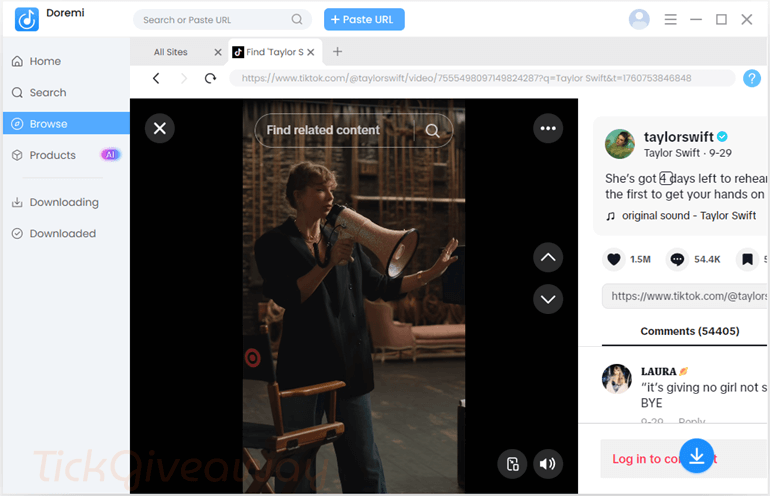
Task: Click the Downloaded checkmark icon
Action: (17, 234)
